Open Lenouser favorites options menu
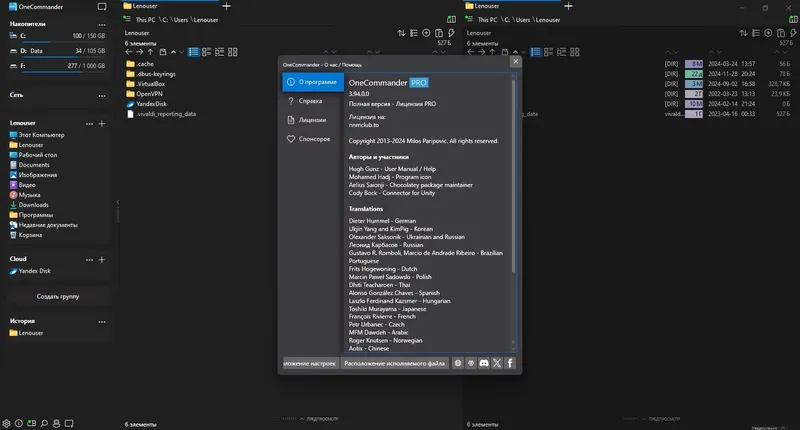800x430 pixels. [89, 123]
